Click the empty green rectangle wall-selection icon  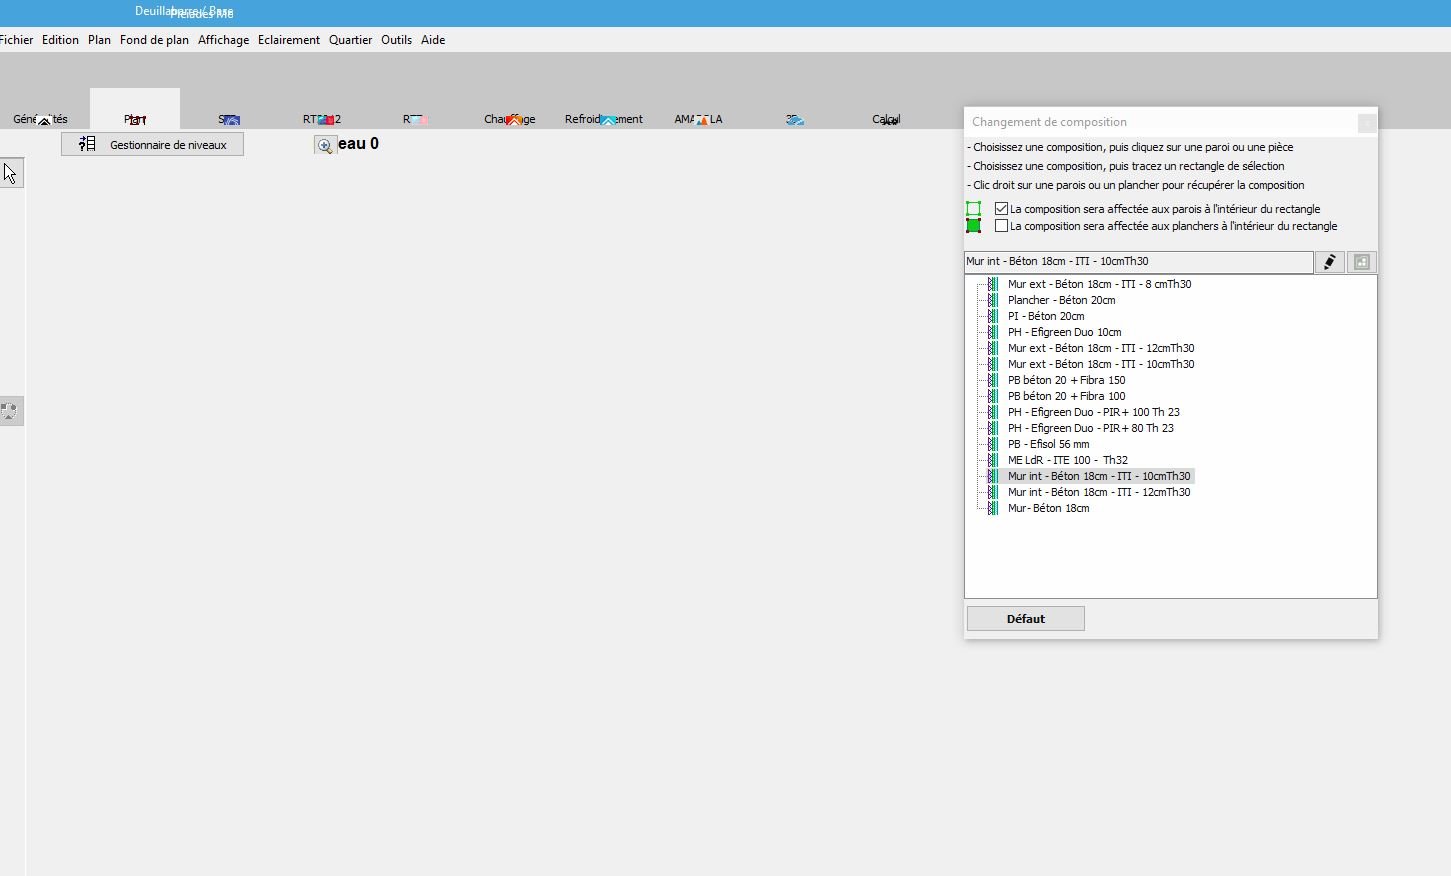tap(973, 209)
